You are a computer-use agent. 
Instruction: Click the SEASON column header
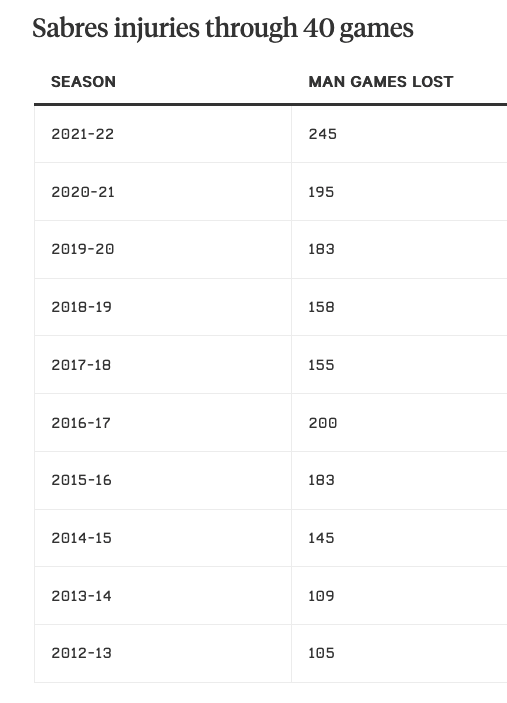click(x=83, y=82)
